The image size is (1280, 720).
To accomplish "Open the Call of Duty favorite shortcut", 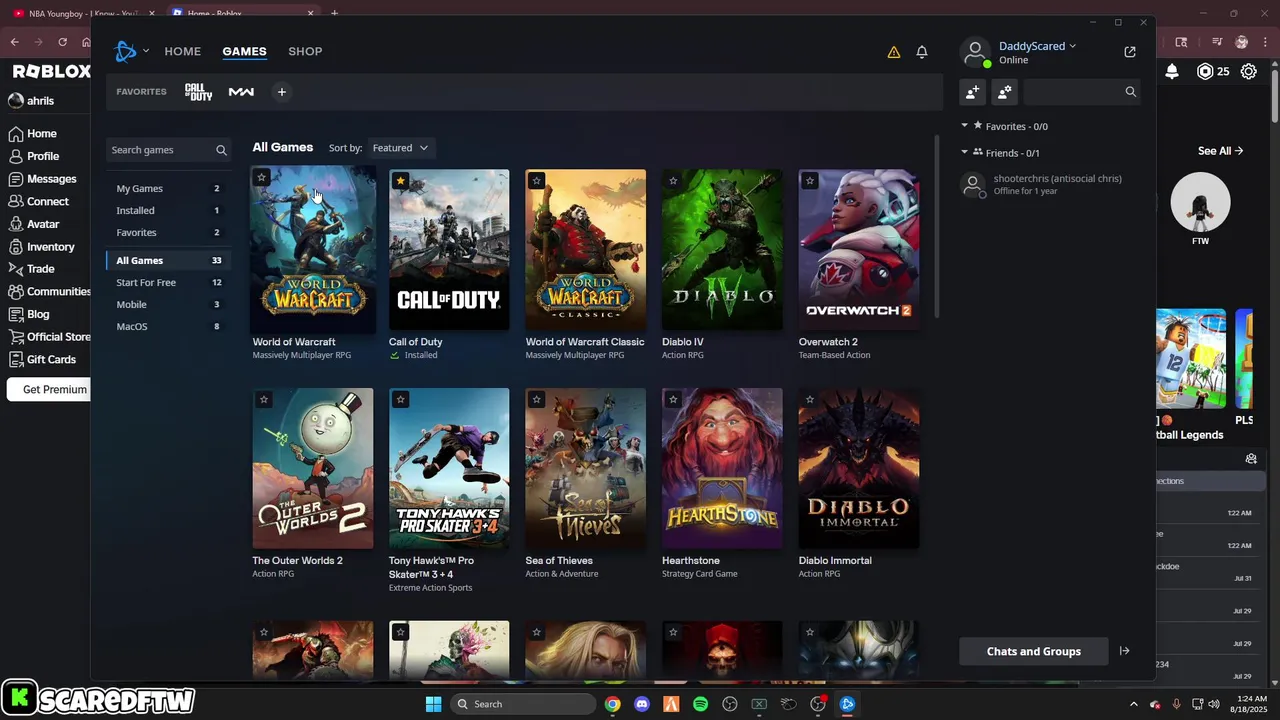I will point(198,92).
